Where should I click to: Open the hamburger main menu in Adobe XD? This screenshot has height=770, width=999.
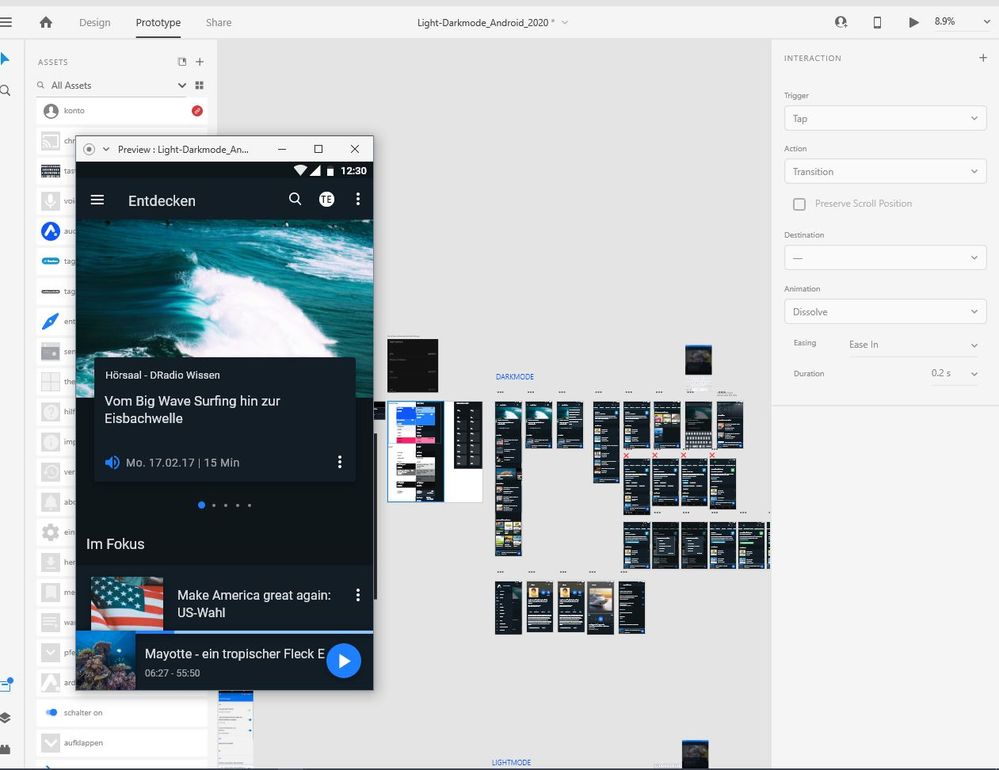point(6,22)
